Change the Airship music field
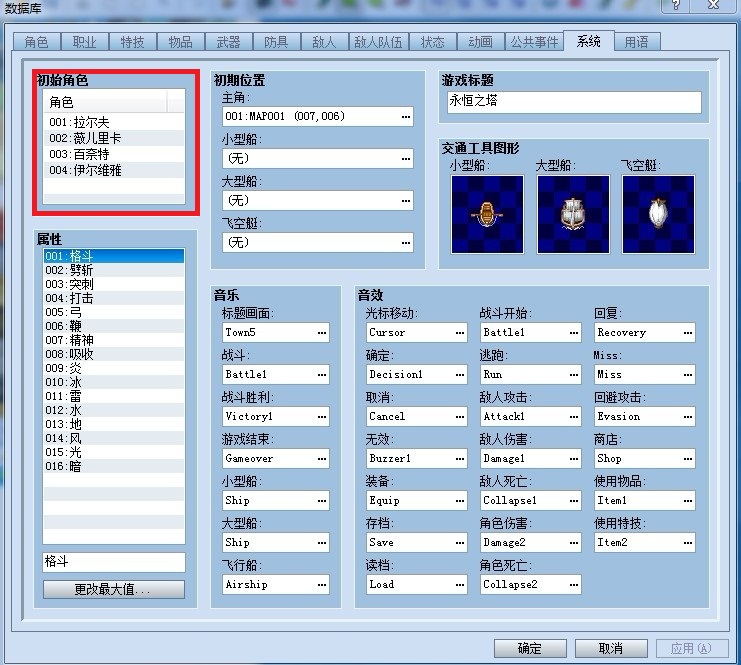The image size is (741, 665). (x=276, y=584)
